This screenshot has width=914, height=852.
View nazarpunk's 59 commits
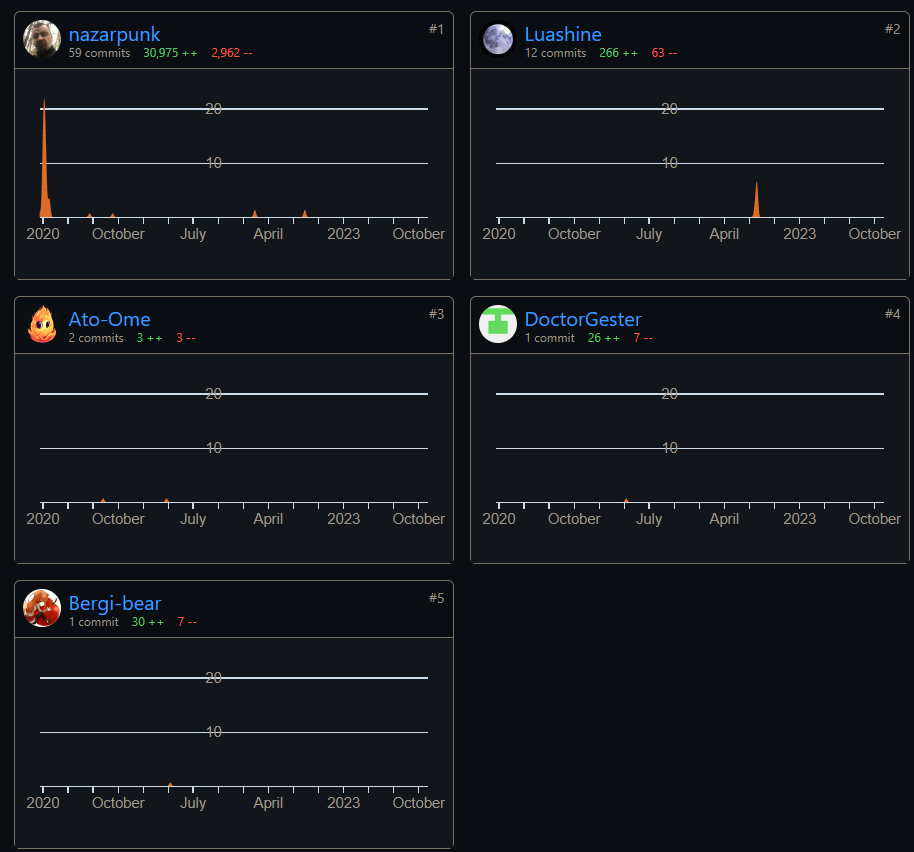coord(99,53)
